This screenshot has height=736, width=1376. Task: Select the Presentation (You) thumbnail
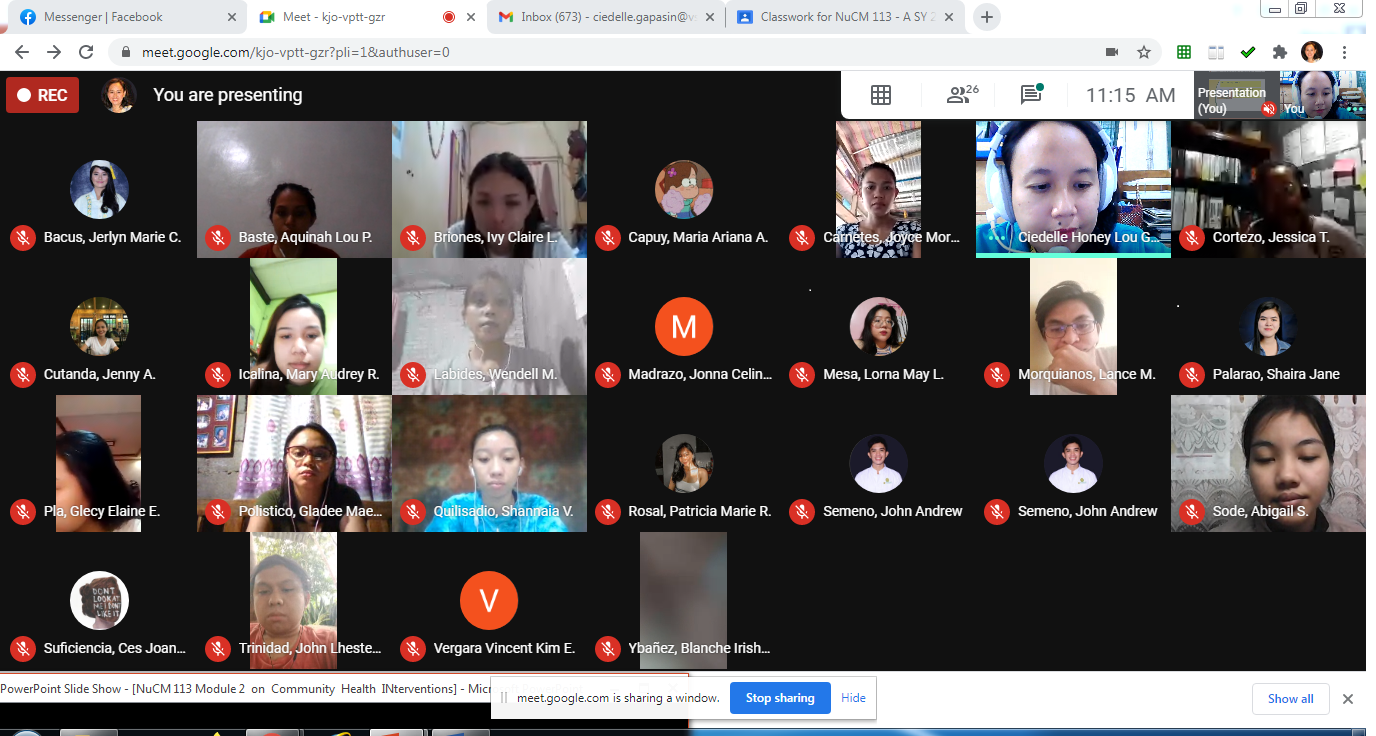[x=1235, y=97]
